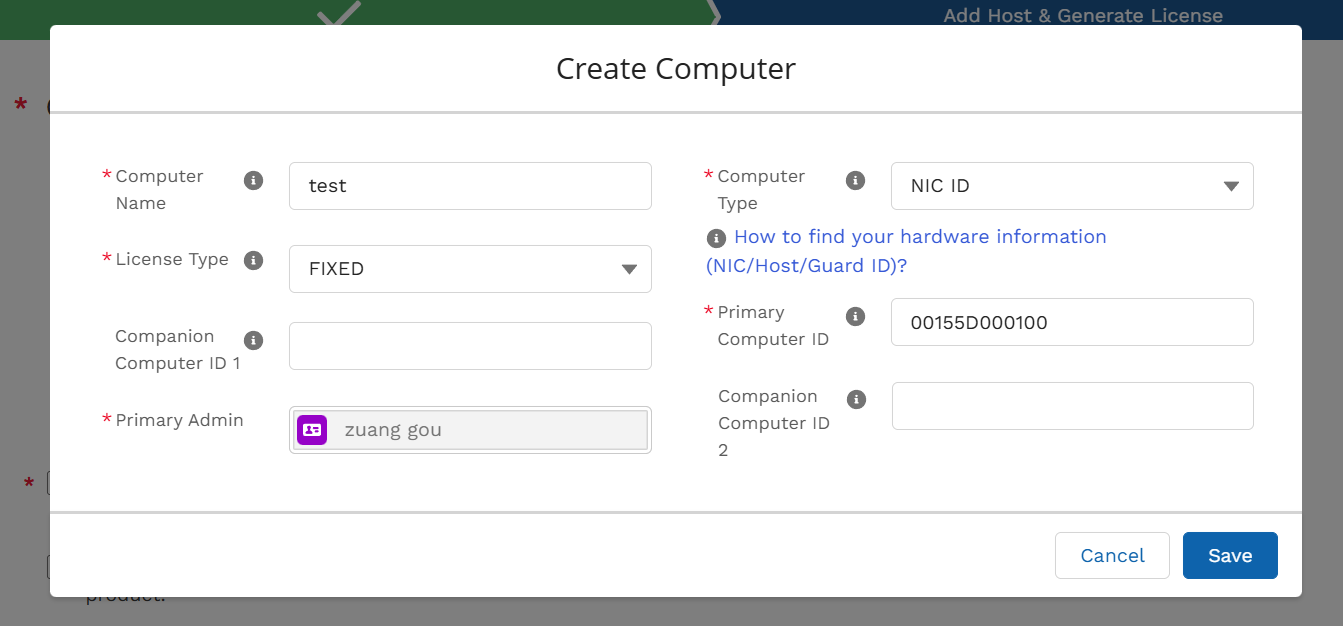1343x626 pixels.
Task: Click the info icon beside Computer Name
Action: point(254,180)
